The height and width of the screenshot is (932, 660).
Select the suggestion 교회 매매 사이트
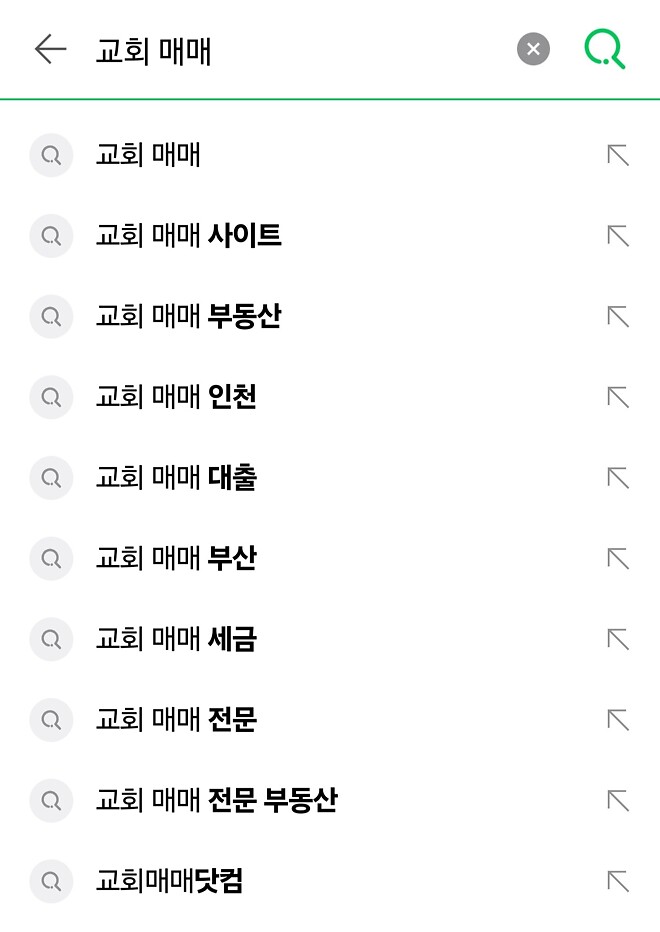click(186, 236)
